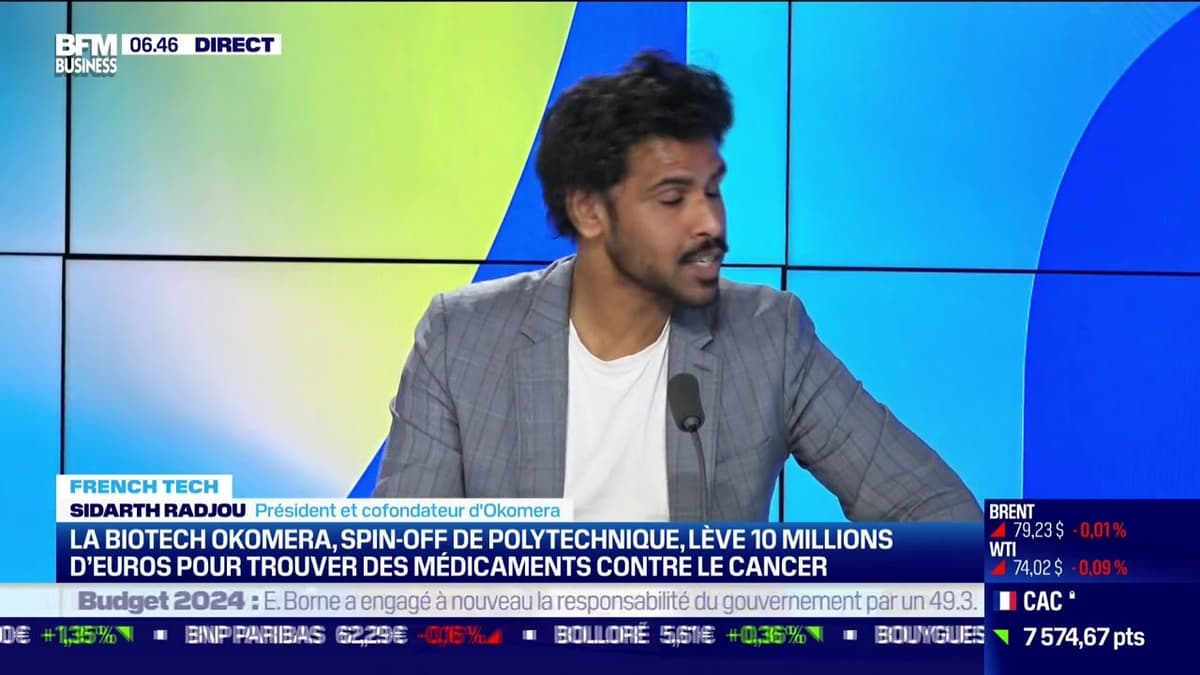Image resolution: width=1200 pixels, height=675 pixels.
Task: Click the red arrow after BNP Paribas -0,16%
Action: 493,634
